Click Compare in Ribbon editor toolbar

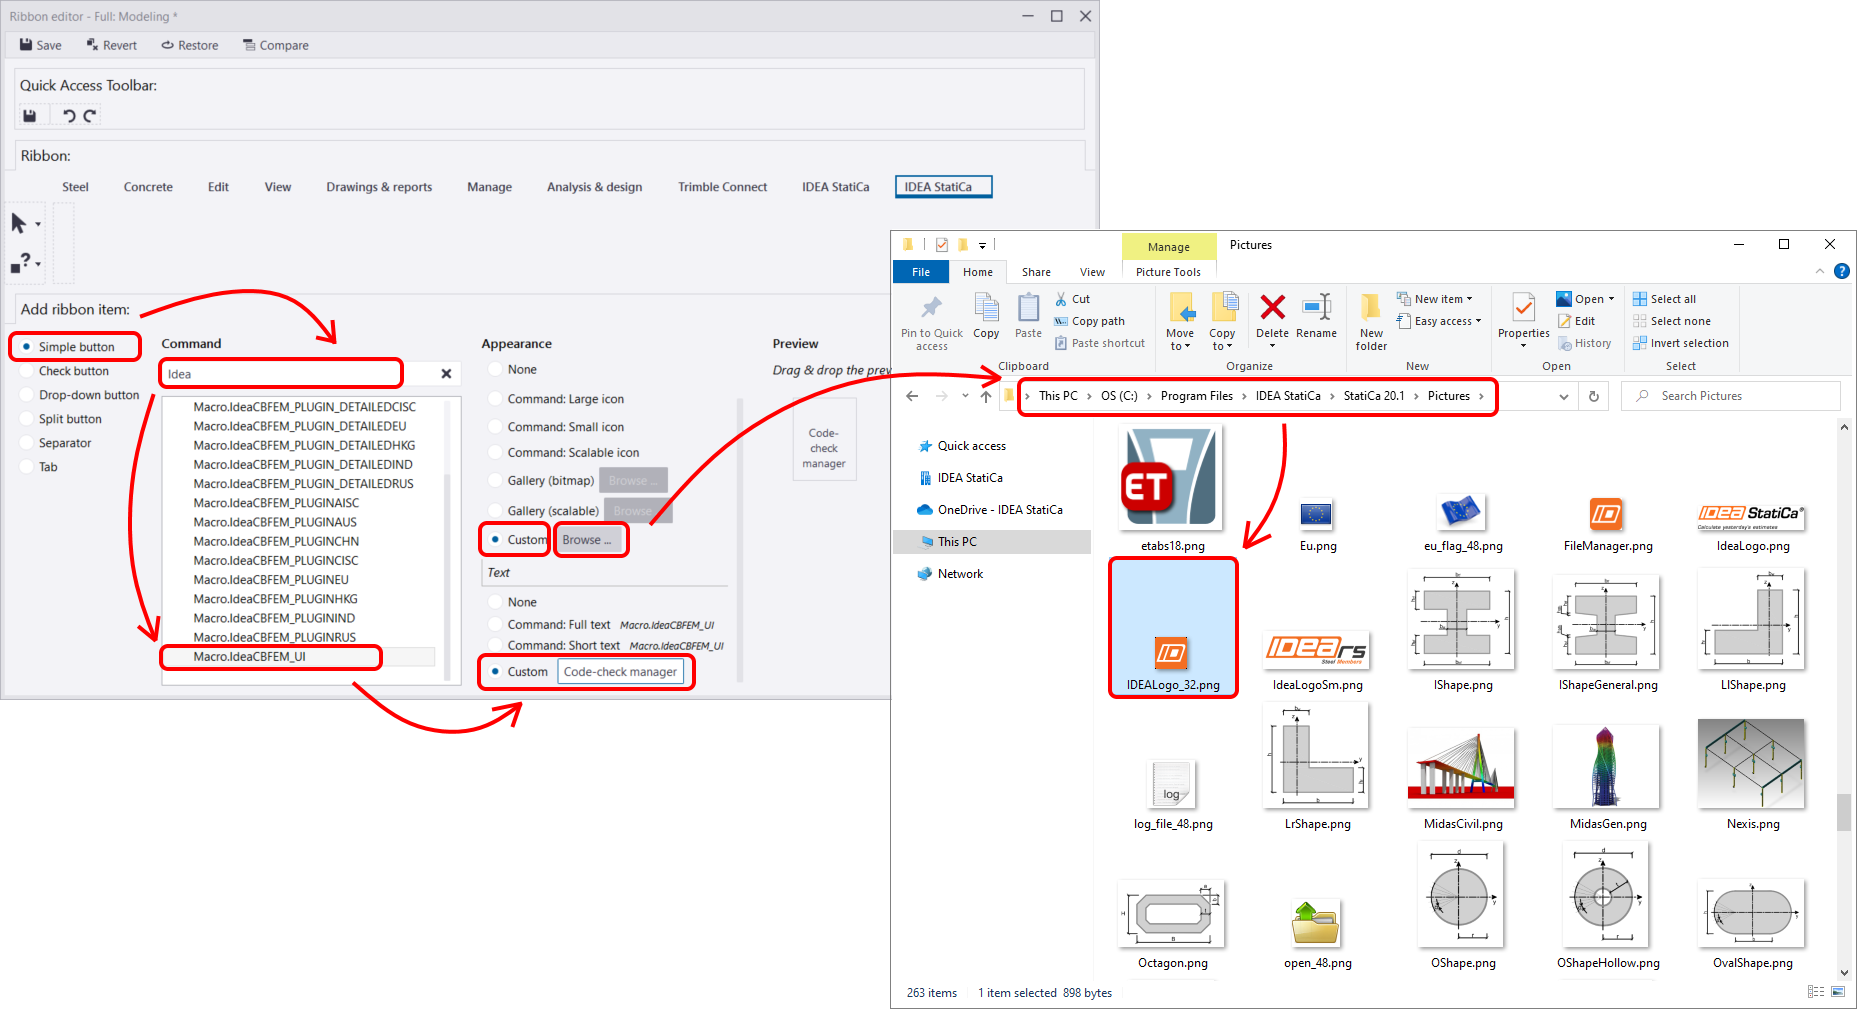tap(276, 45)
